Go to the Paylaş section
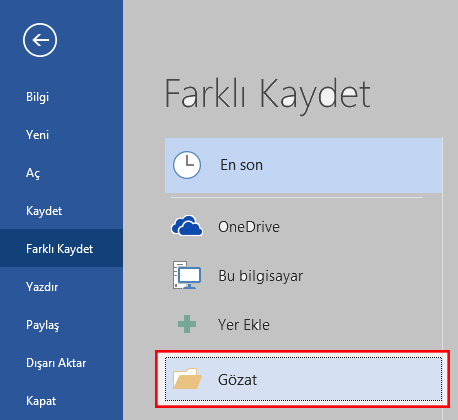The height and width of the screenshot is (420, 458). pyautogui.click(x=42, y=325)
